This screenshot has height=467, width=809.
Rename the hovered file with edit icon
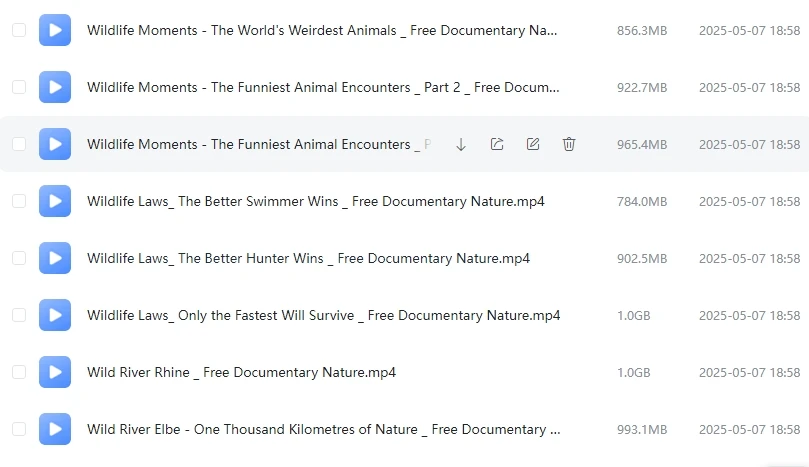tap(533, 144)
